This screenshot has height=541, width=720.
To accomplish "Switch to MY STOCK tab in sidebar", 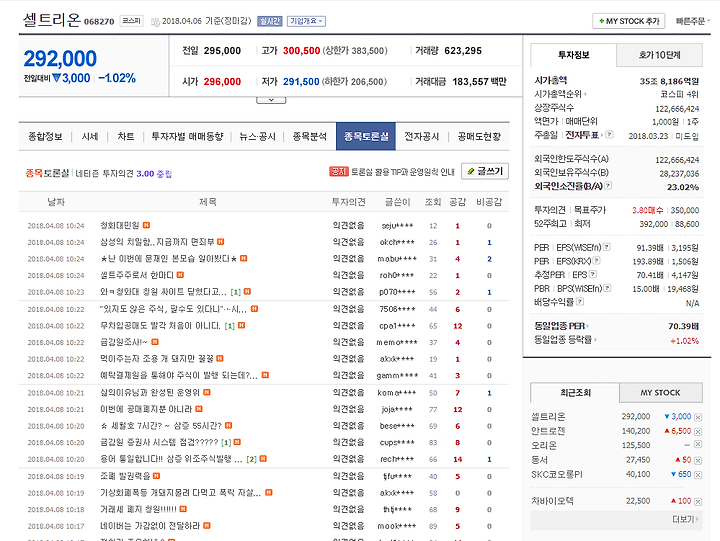I will click(x=661, y=393).
